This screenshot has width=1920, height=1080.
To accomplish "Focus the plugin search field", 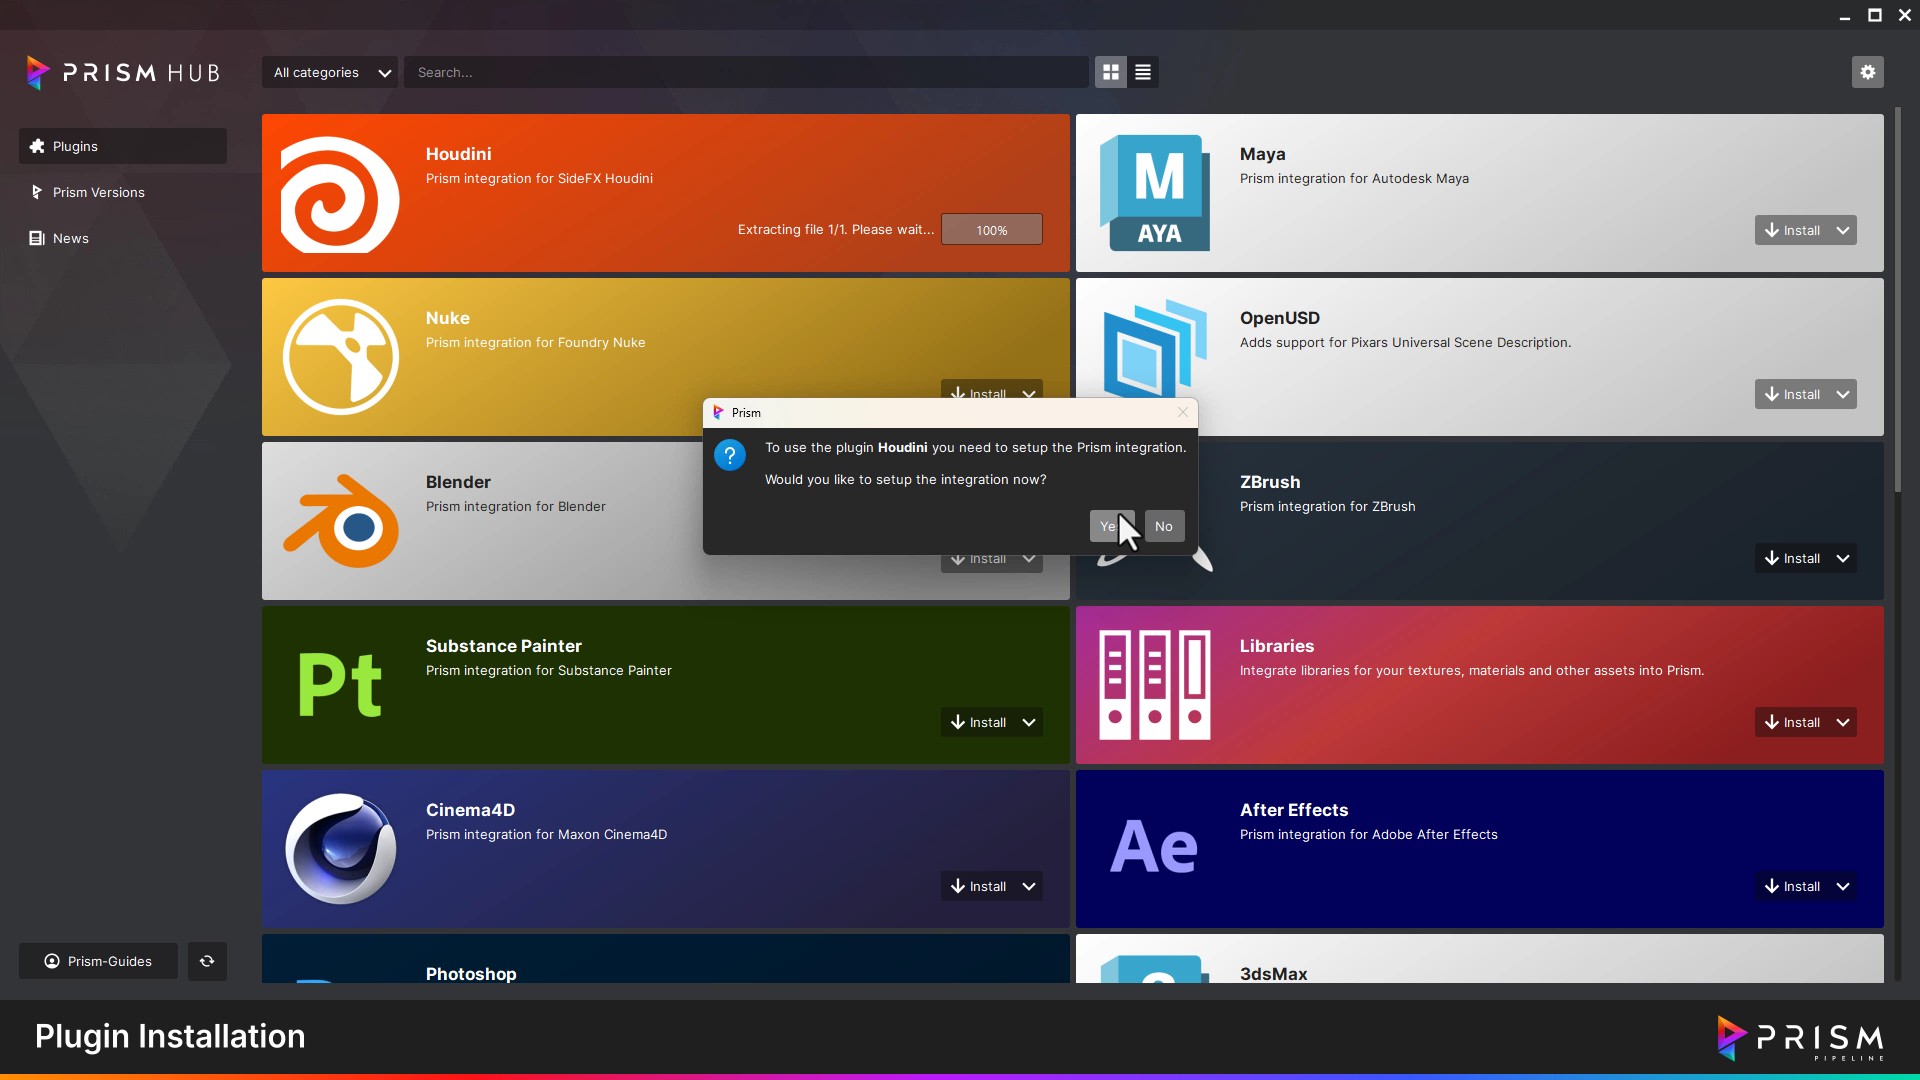I will (746, 72).
